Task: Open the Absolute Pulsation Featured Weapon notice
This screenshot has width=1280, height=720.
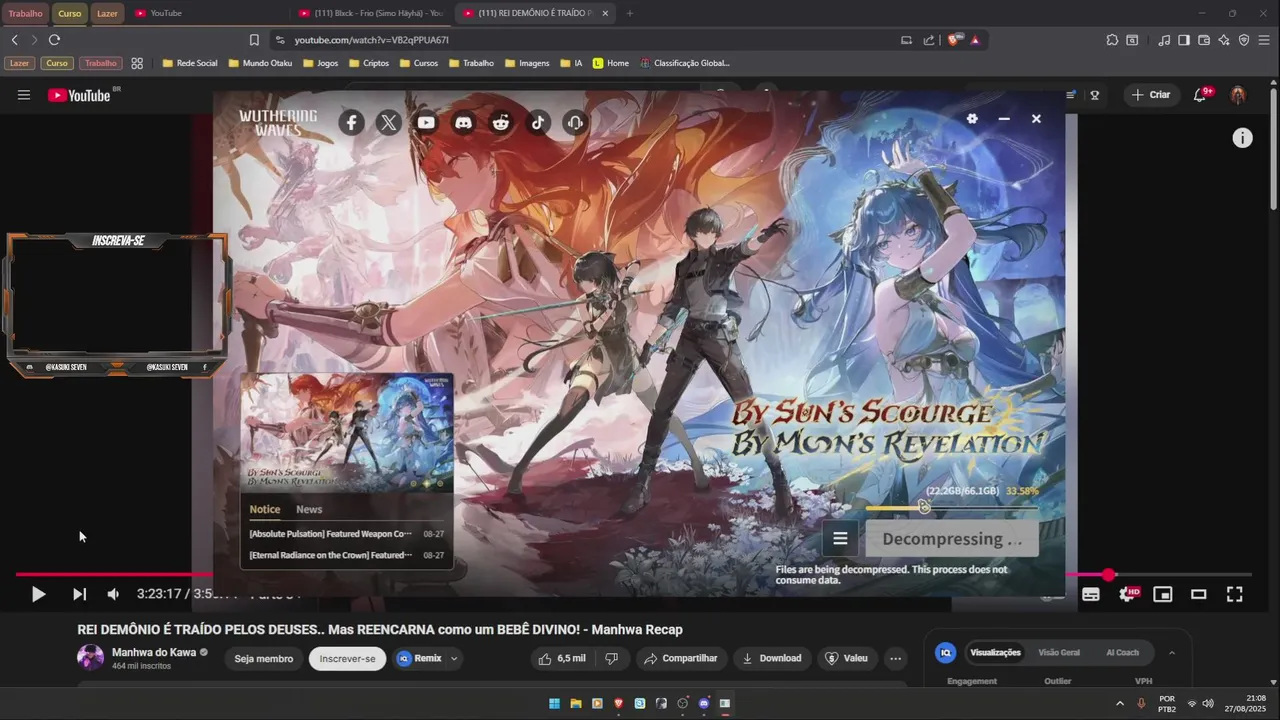Action: coord(346,534)
